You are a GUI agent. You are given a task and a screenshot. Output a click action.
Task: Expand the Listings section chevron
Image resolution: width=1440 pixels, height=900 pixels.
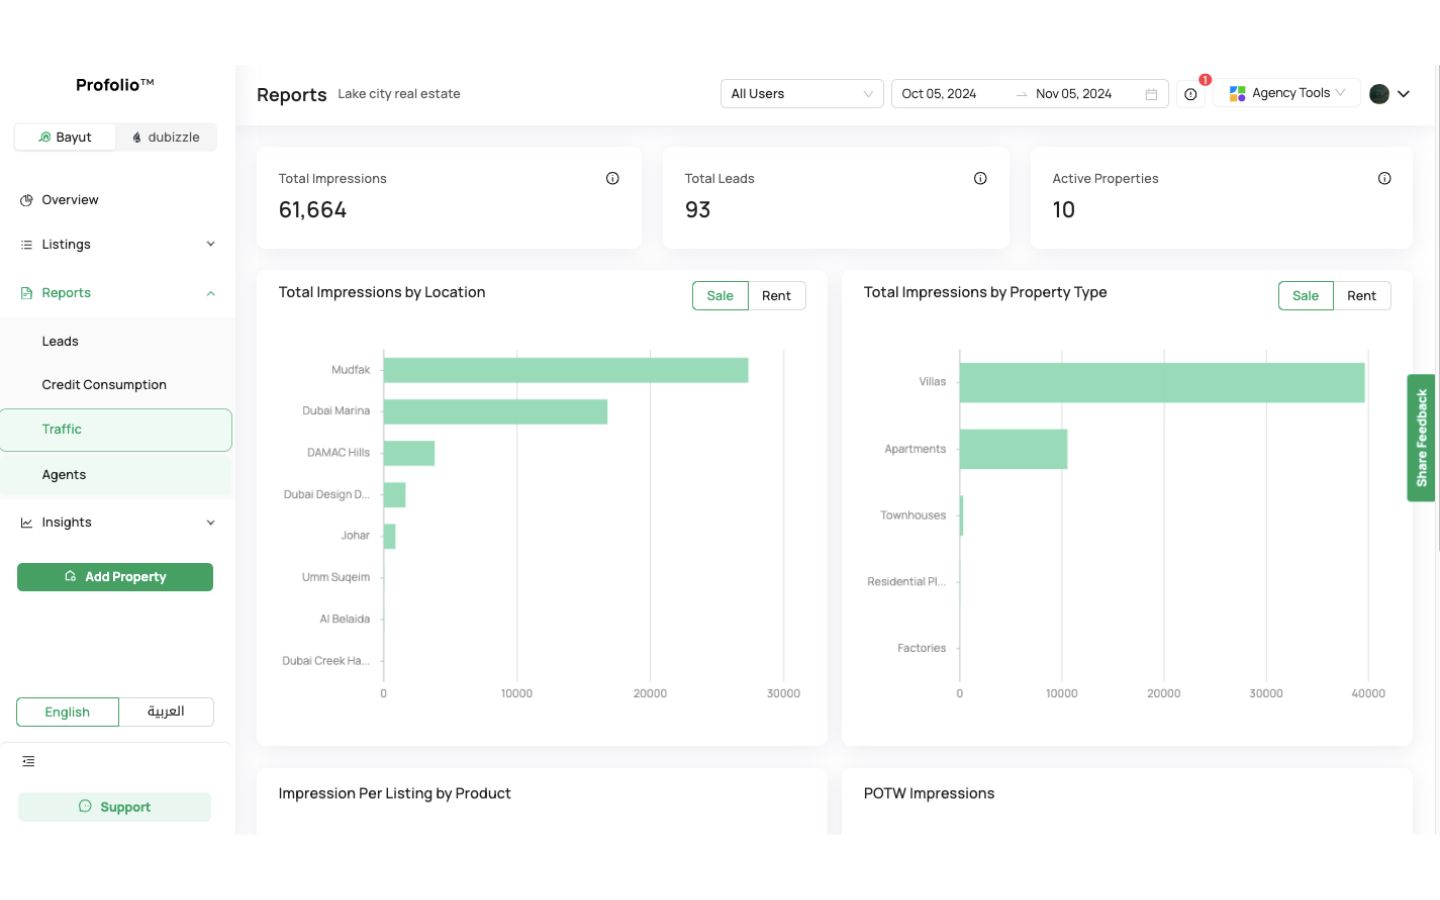click(x=210, y=244)
